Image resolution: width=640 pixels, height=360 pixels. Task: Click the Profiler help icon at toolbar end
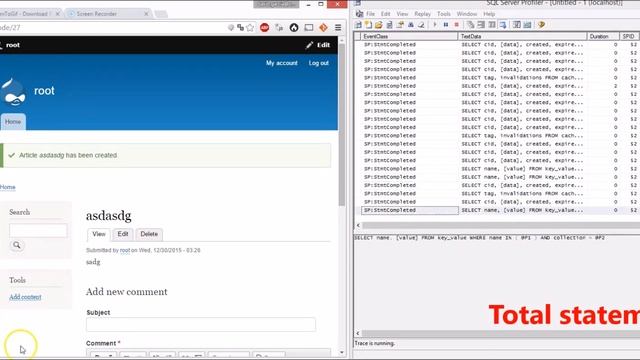click(542, 25)
